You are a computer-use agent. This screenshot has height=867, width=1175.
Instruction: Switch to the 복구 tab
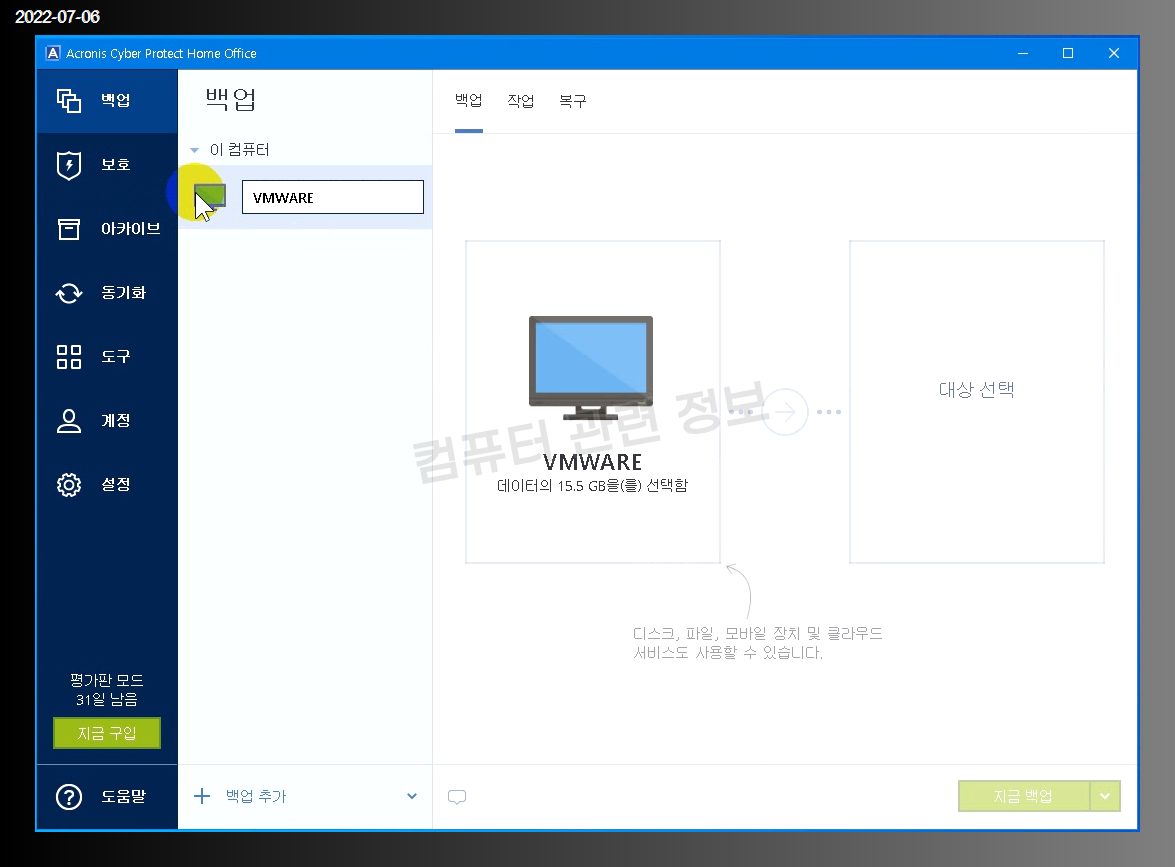coord(573,100)
